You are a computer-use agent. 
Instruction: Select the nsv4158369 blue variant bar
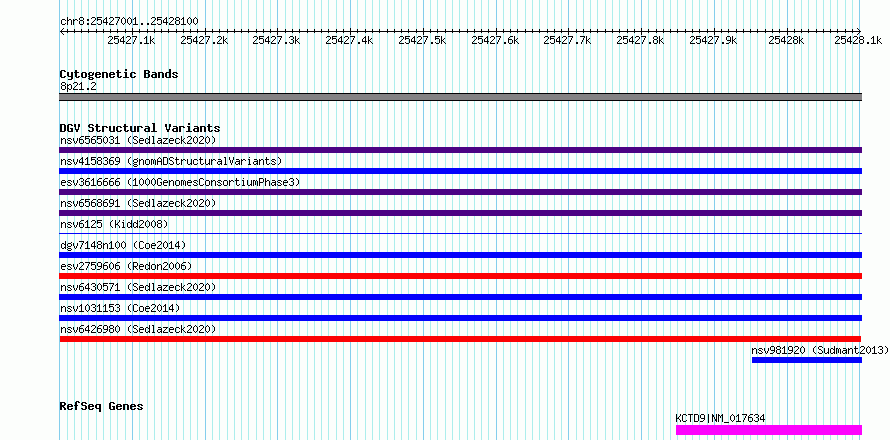(x=461, y=171)
